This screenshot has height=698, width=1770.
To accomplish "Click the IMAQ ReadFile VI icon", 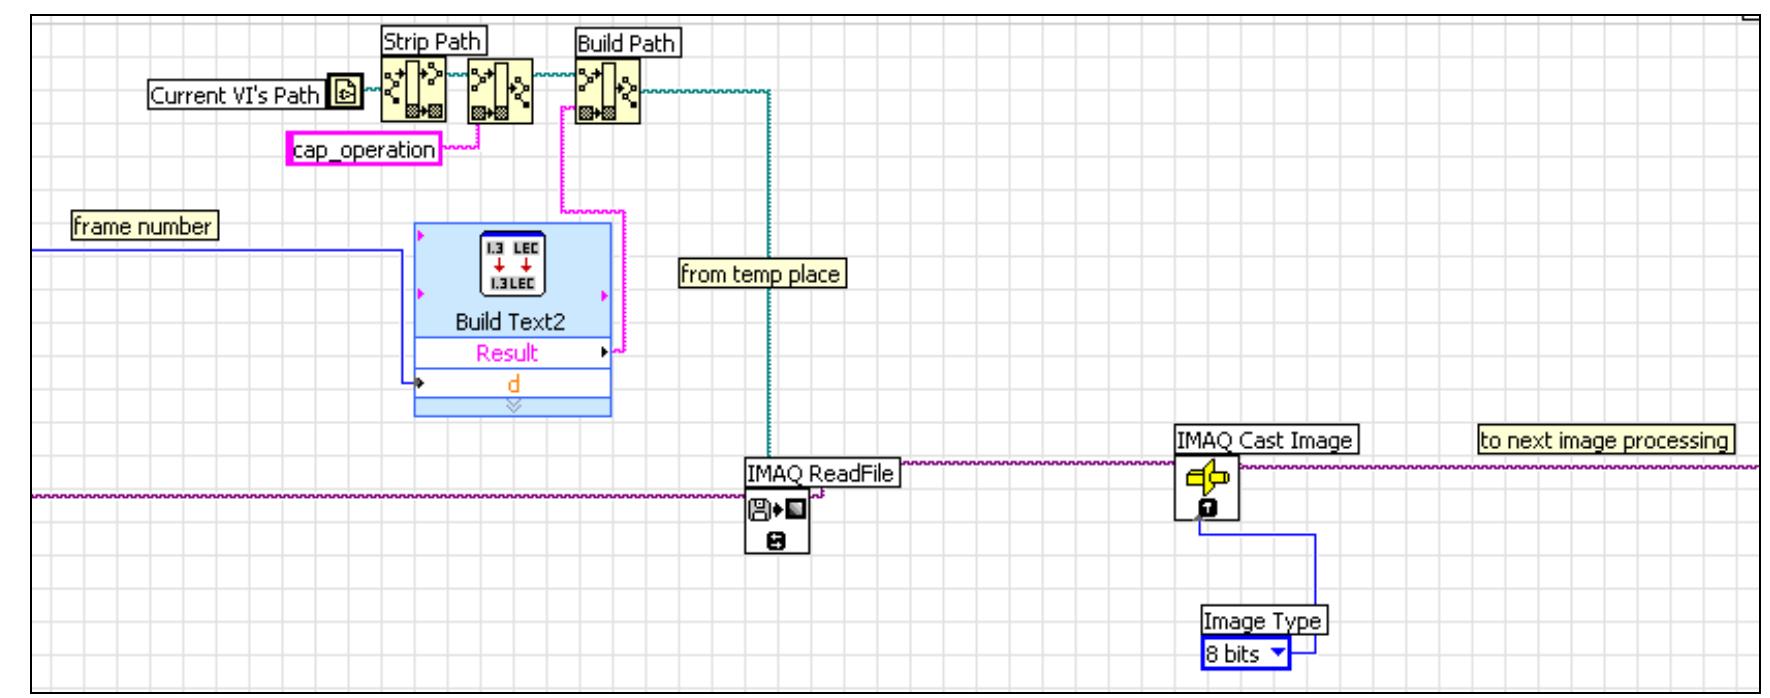I will 777,521.
